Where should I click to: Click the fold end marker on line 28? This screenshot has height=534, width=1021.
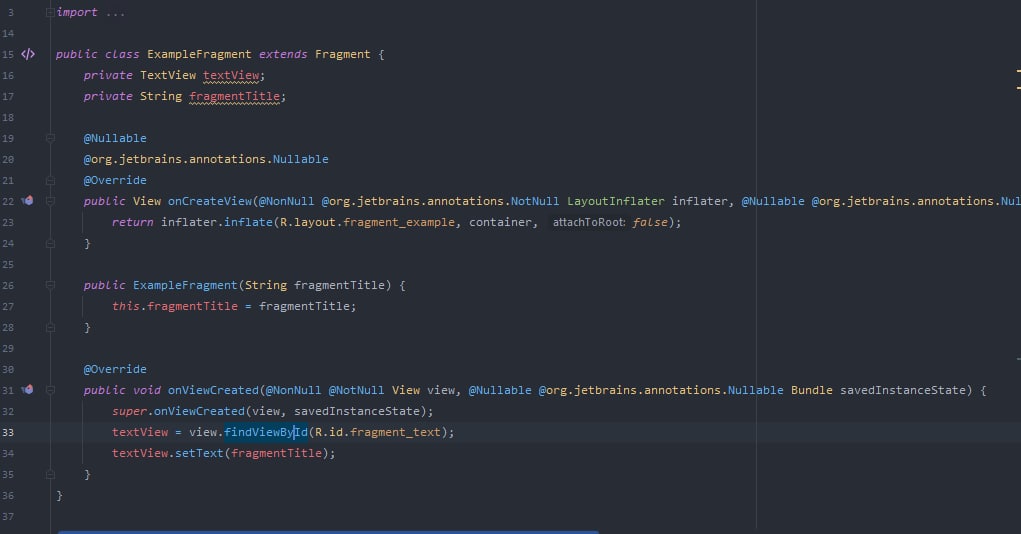pos(50,328)
